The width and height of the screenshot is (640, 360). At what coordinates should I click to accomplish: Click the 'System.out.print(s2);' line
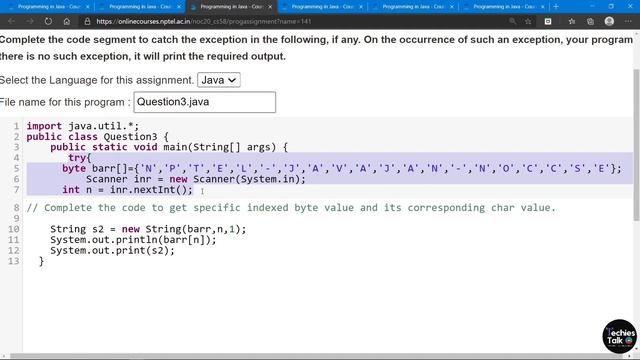click(x=112, y=250)
